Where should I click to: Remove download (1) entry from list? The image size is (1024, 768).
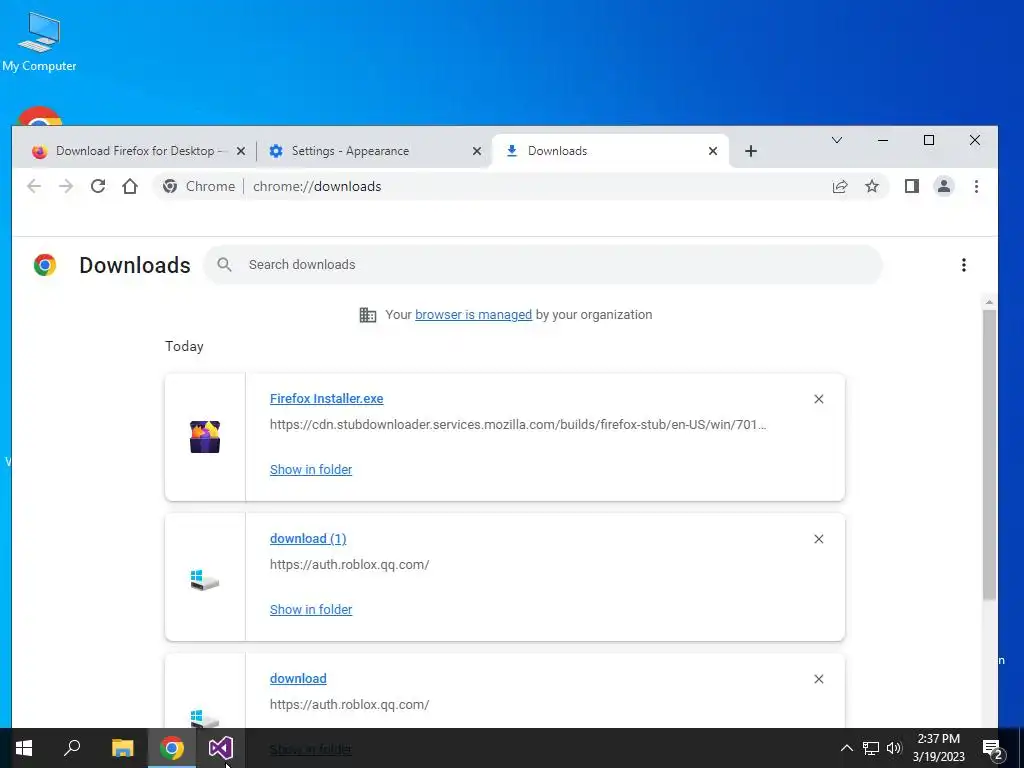pos(819,539)
